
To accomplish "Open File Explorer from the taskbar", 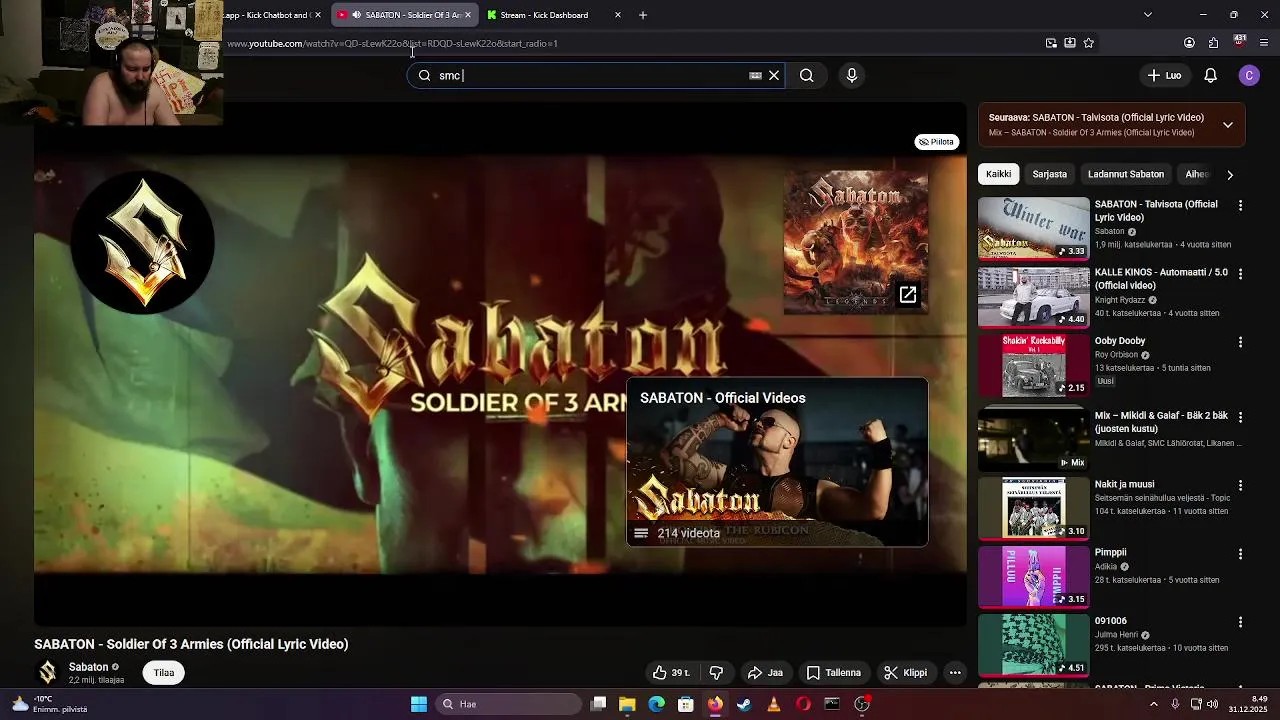I will [627, 704].
